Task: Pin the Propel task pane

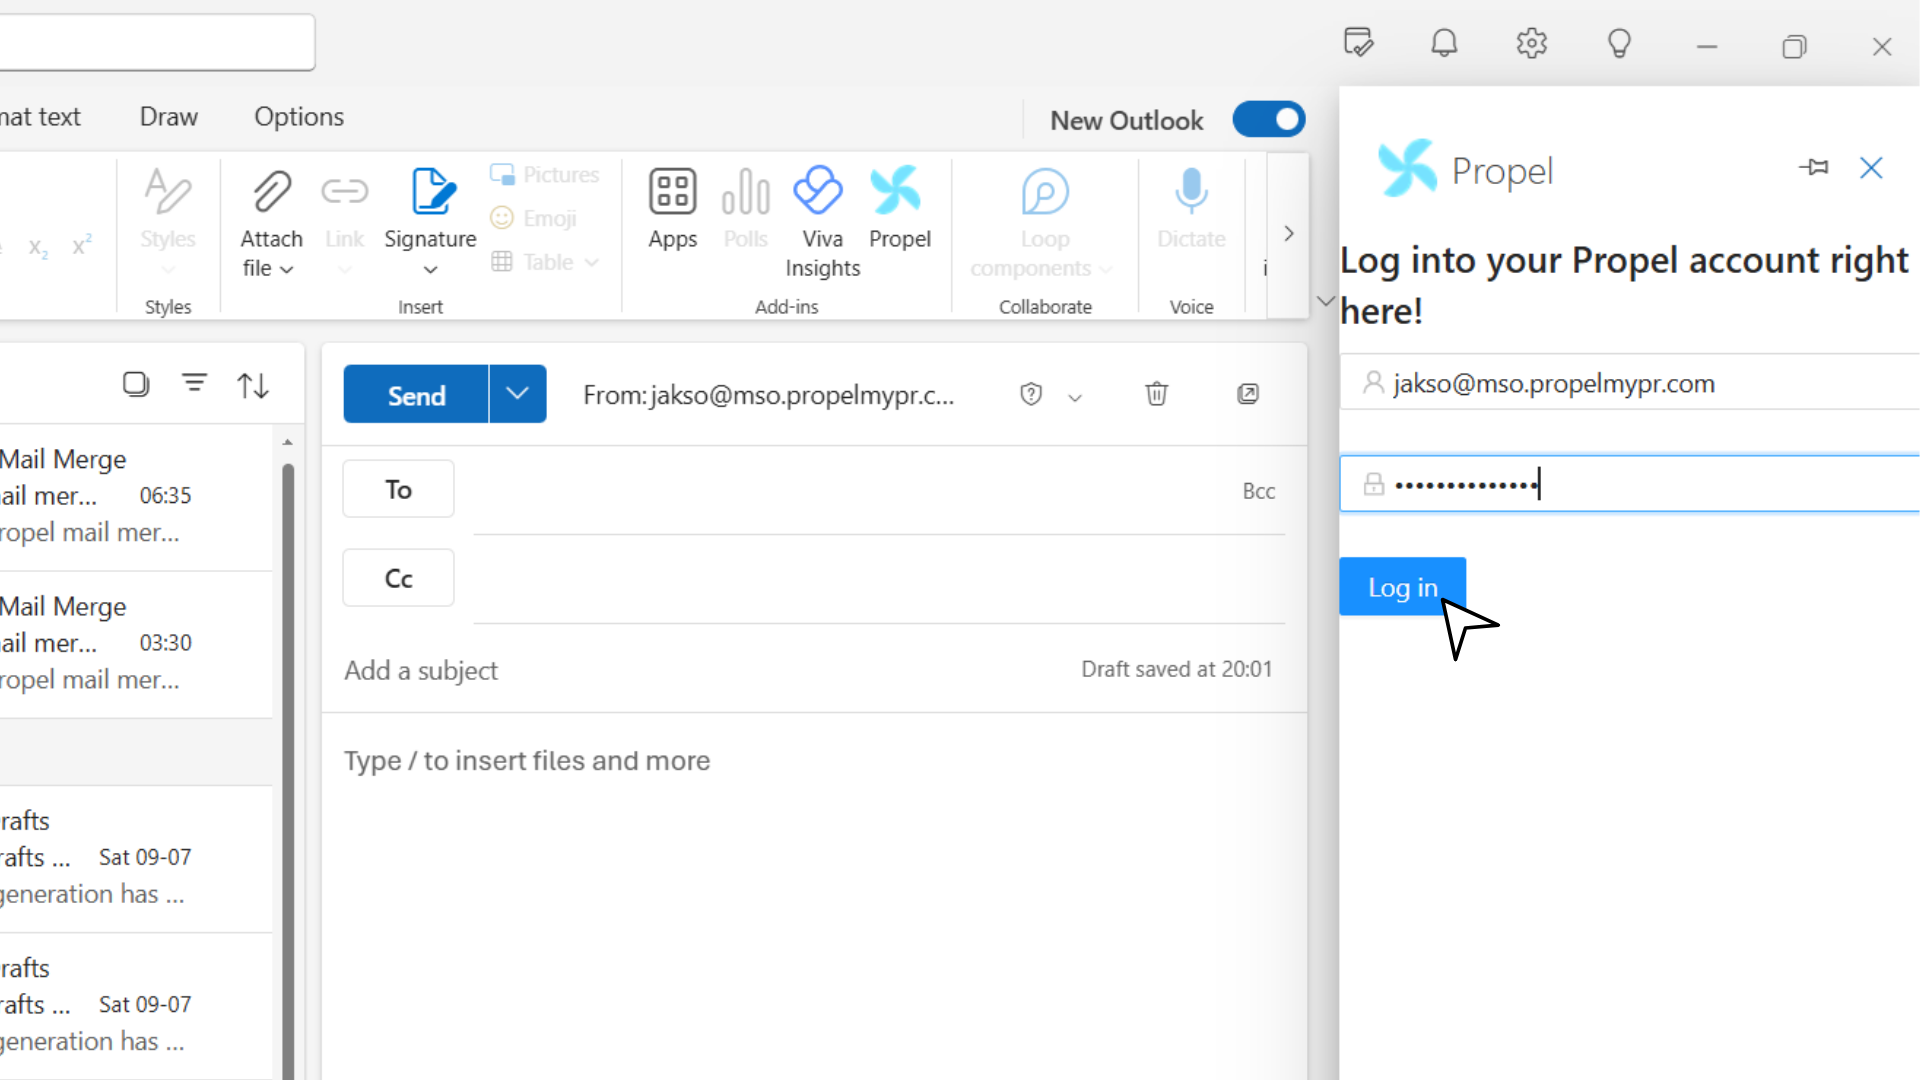Action: click(1813, 167)
